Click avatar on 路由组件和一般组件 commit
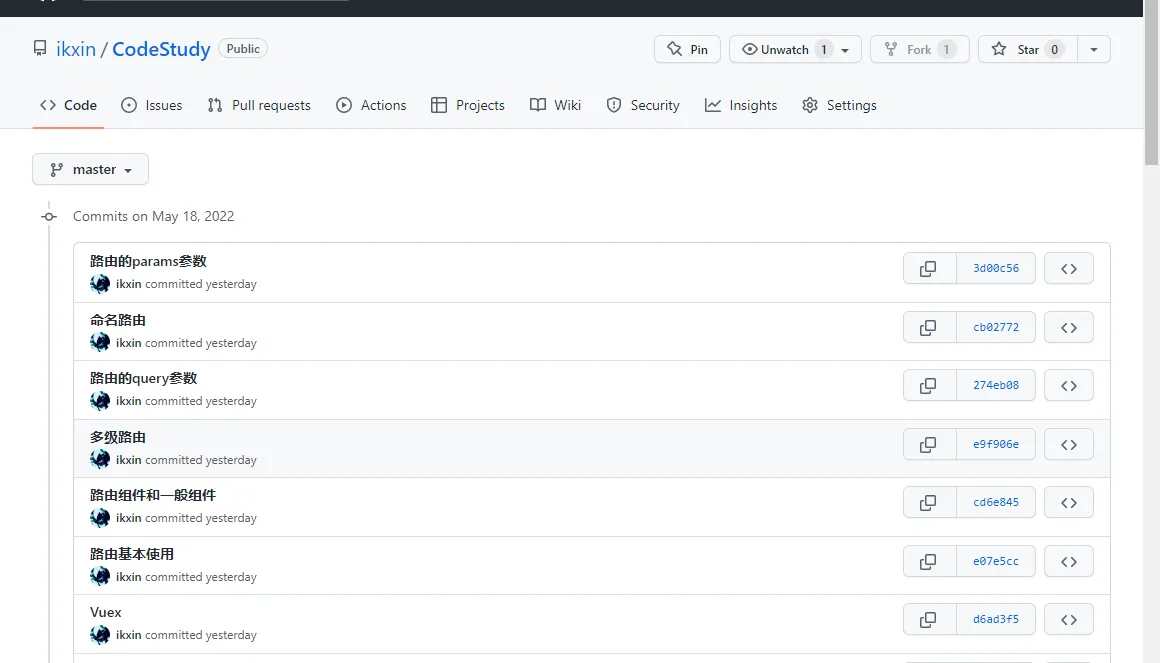Image resolution: width=1160 pixels, height=663 pixels. click(x=100, y=518)
